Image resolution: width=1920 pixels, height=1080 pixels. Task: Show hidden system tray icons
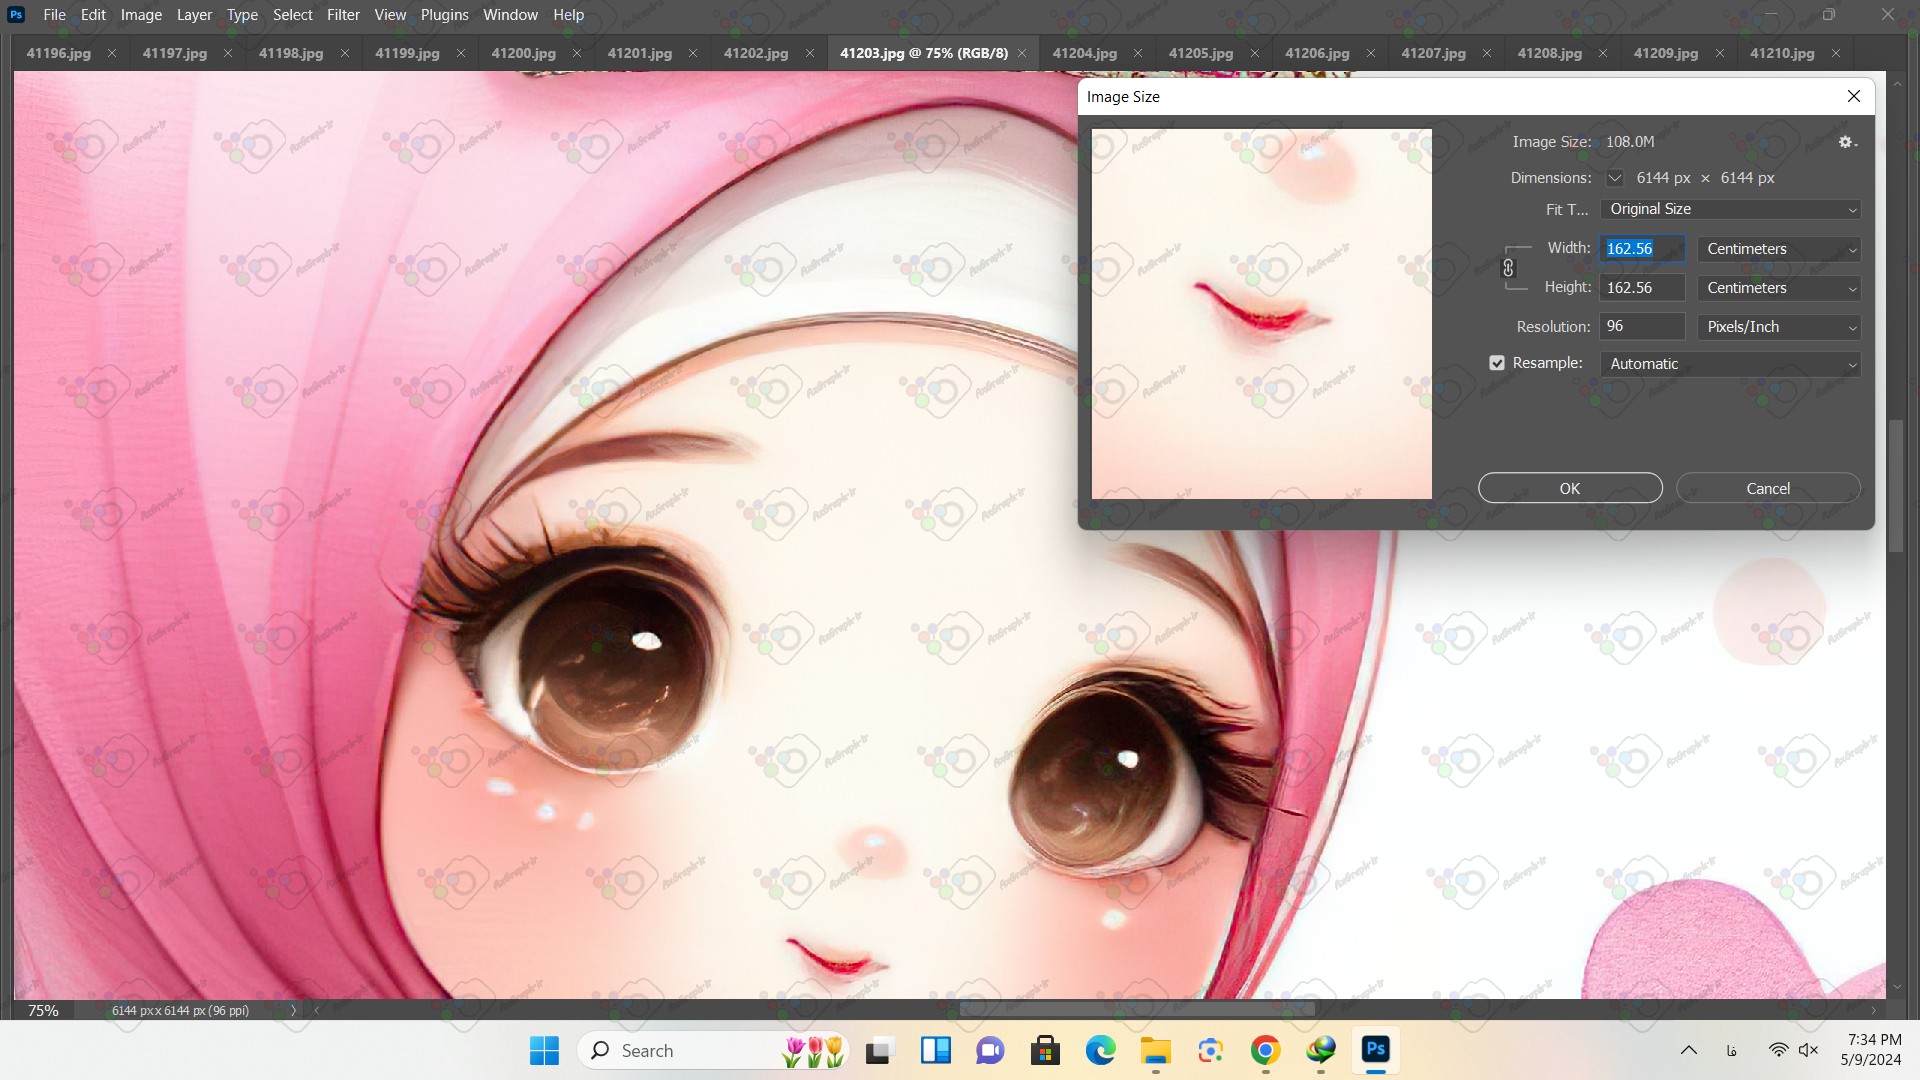tap(1688, 1050)
